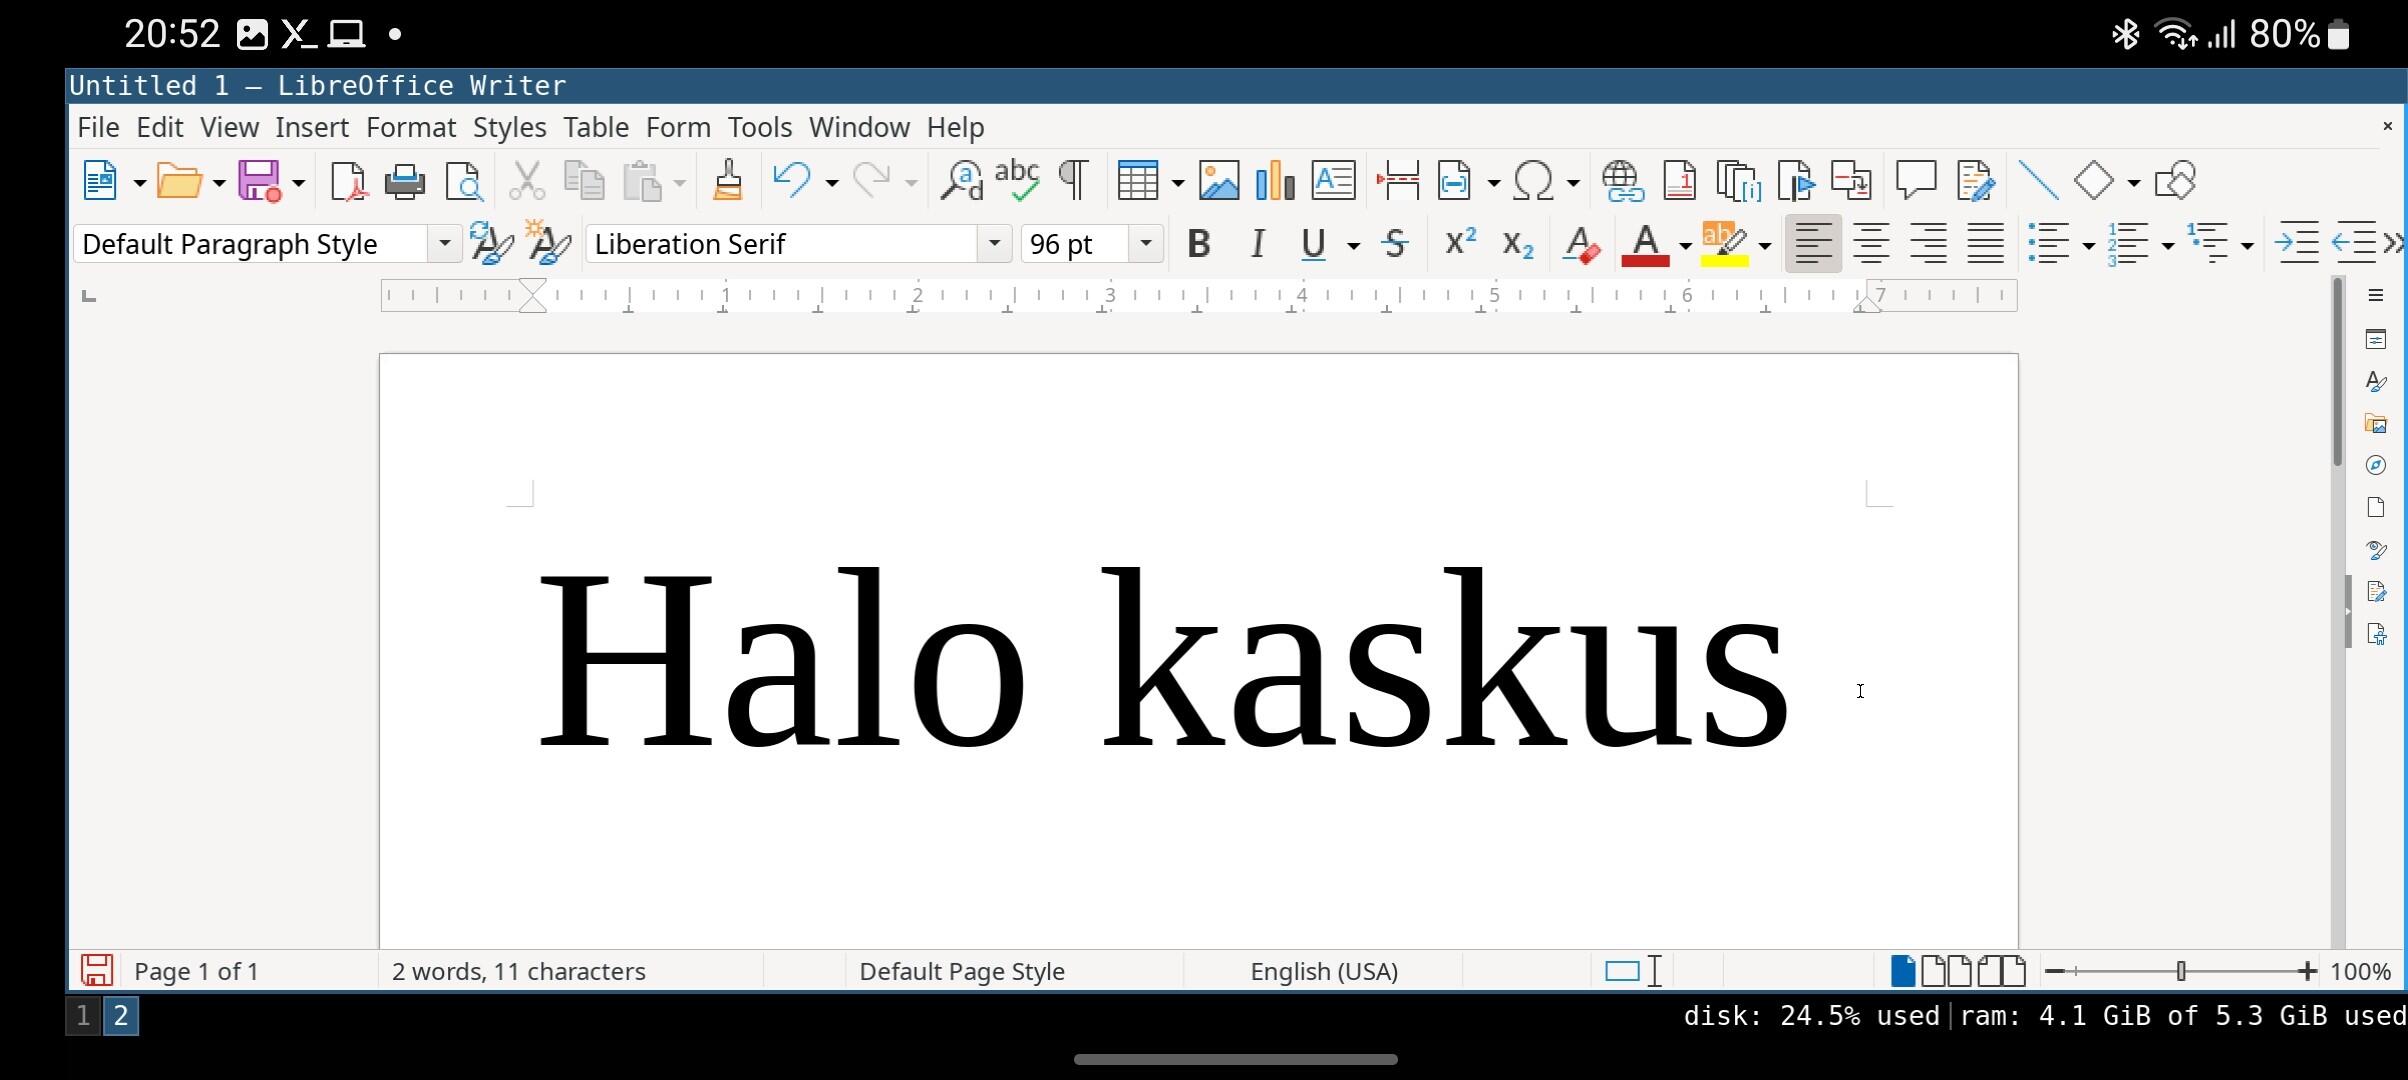Toggle Underline formatting

point(1313,244)
